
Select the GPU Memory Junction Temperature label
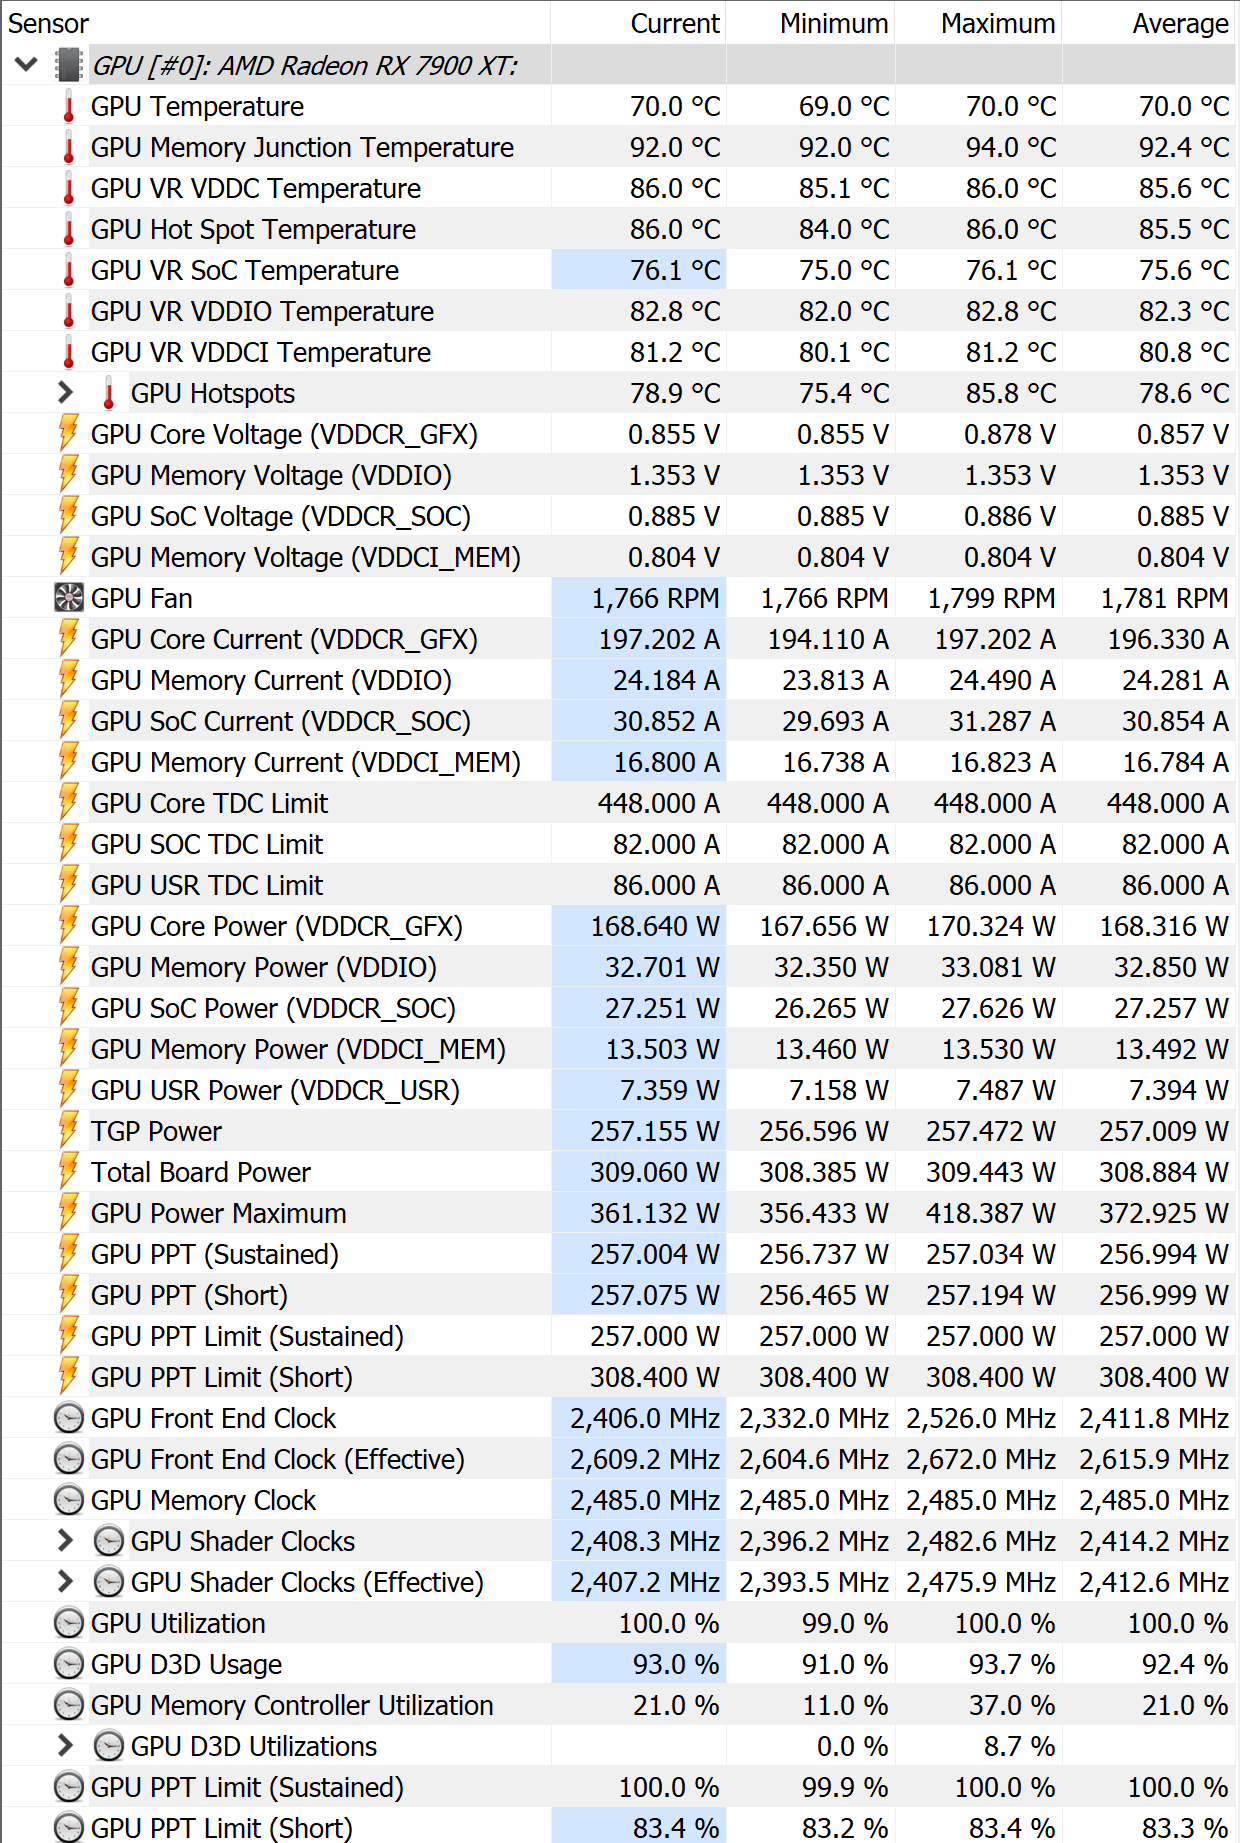point(302,147)
